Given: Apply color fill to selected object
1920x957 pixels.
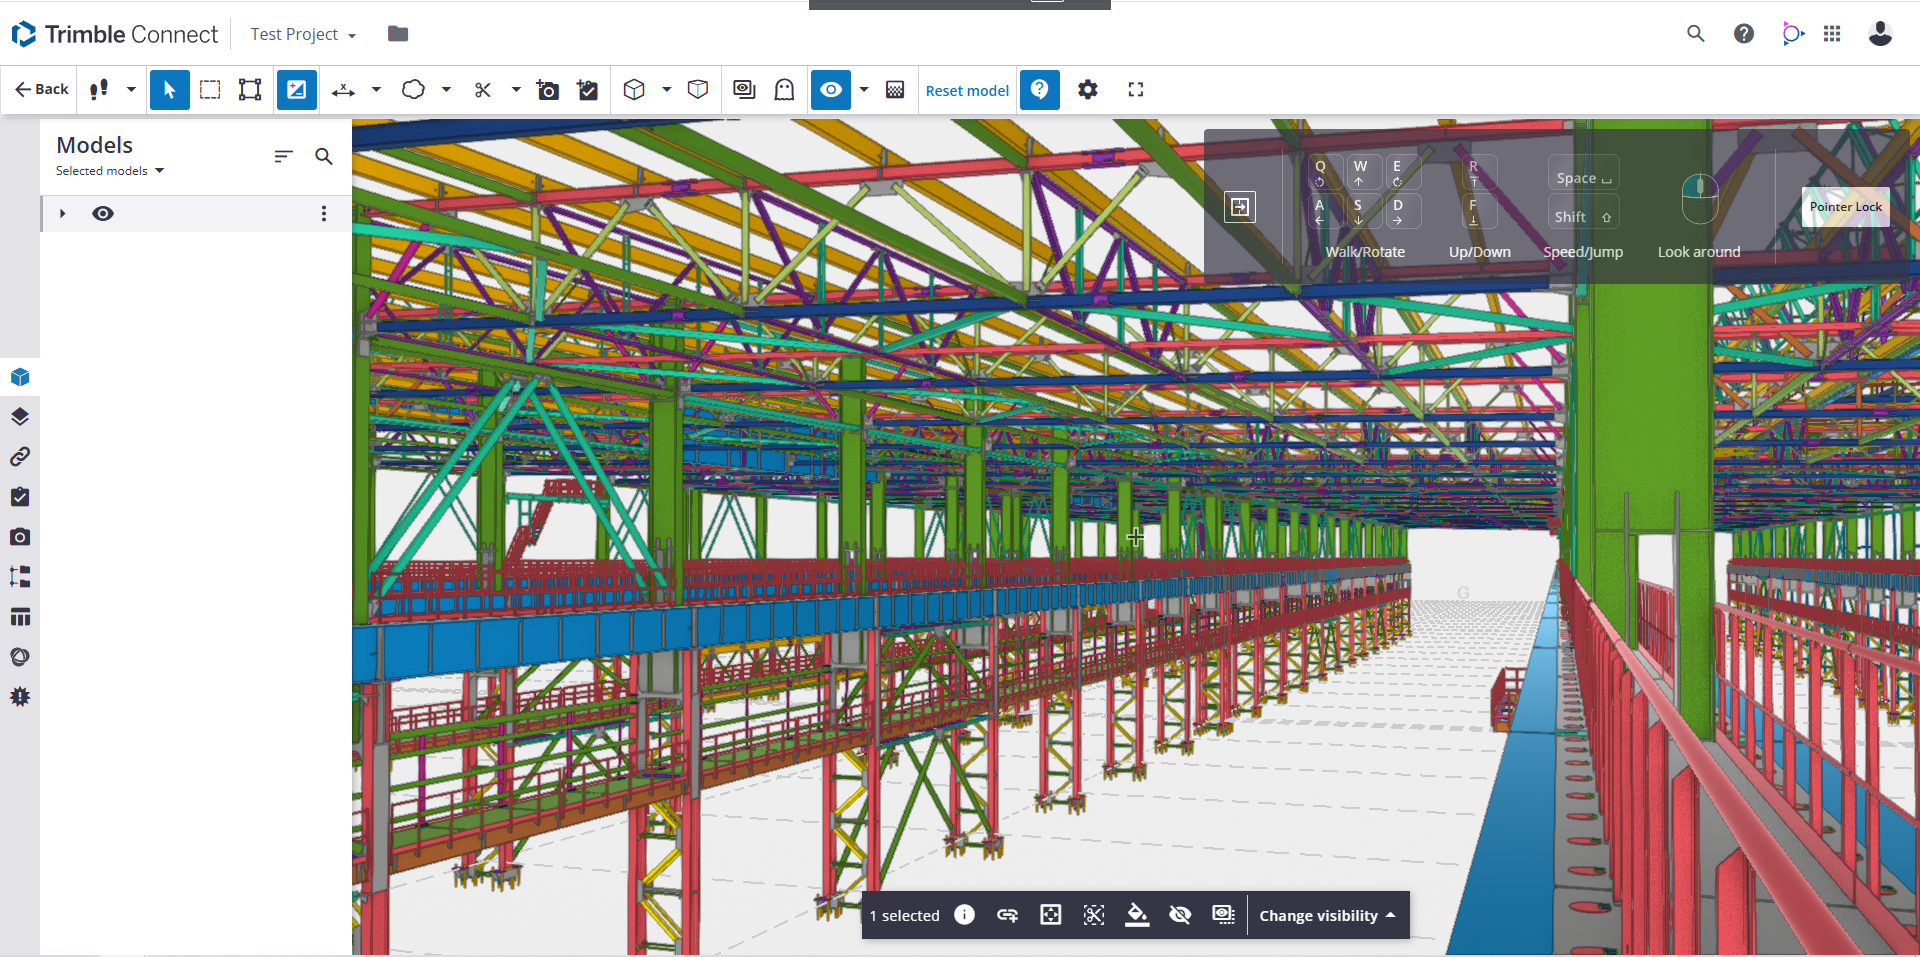Looking at the screenshot, I should [x=1137, y=915].
